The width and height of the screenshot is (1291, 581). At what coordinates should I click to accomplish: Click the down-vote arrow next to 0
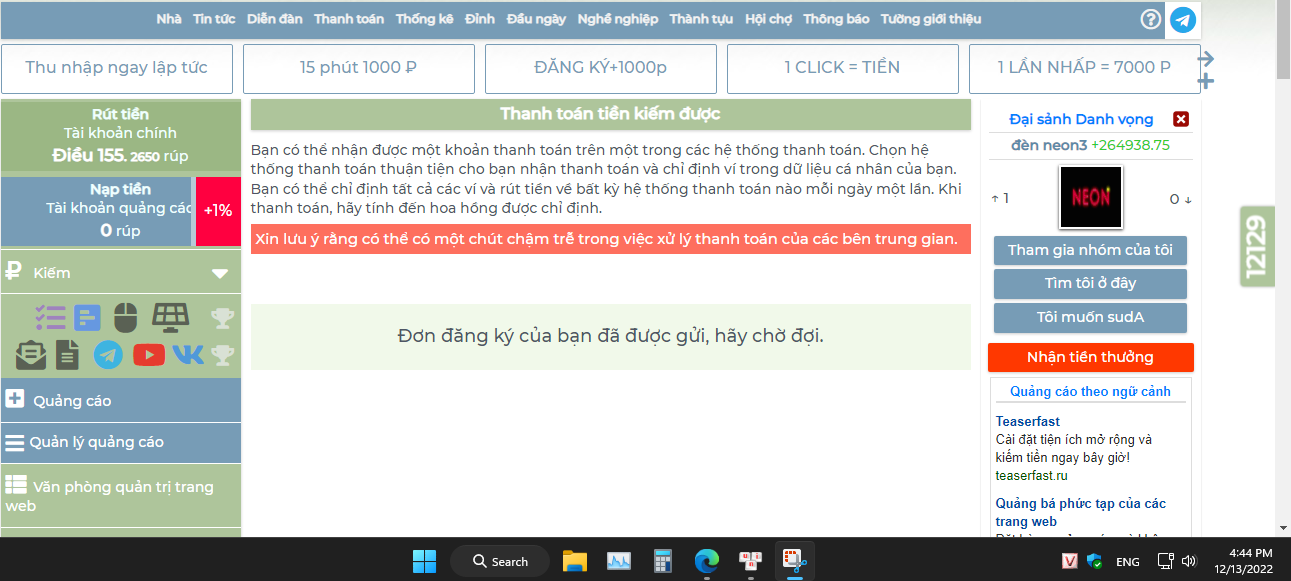click(x=1188, y=199)
